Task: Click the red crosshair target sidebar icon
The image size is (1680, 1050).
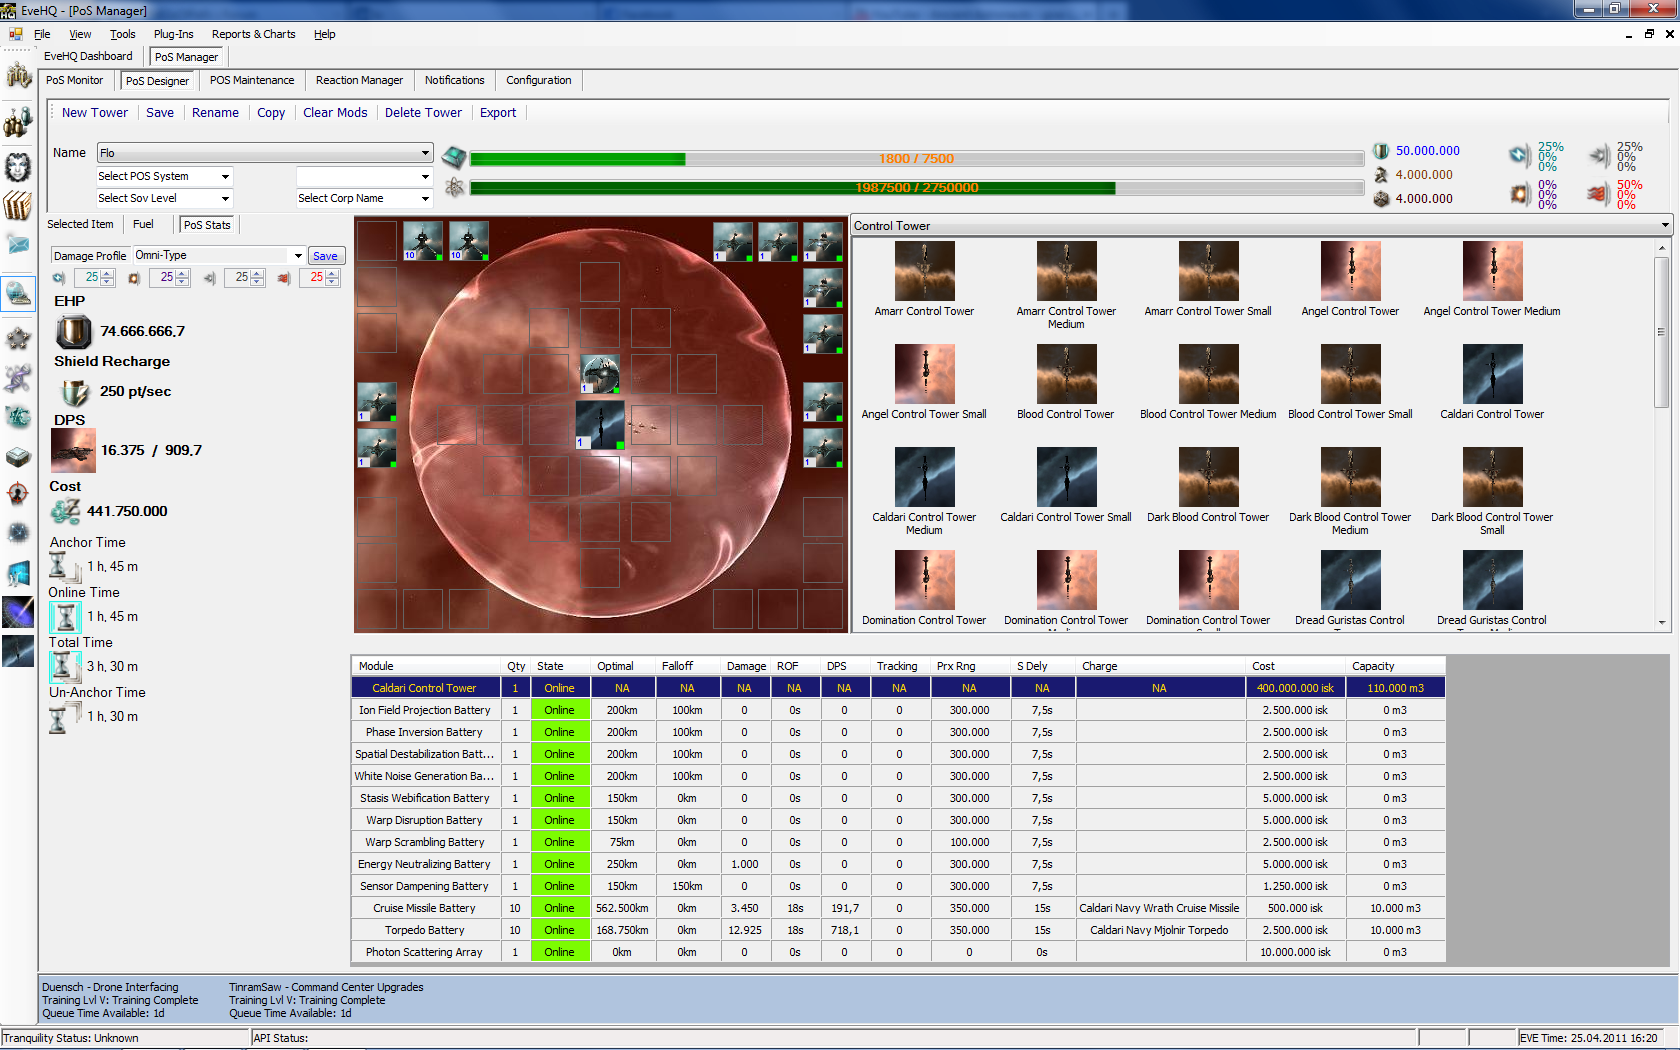Action: [x=18, y=494]
